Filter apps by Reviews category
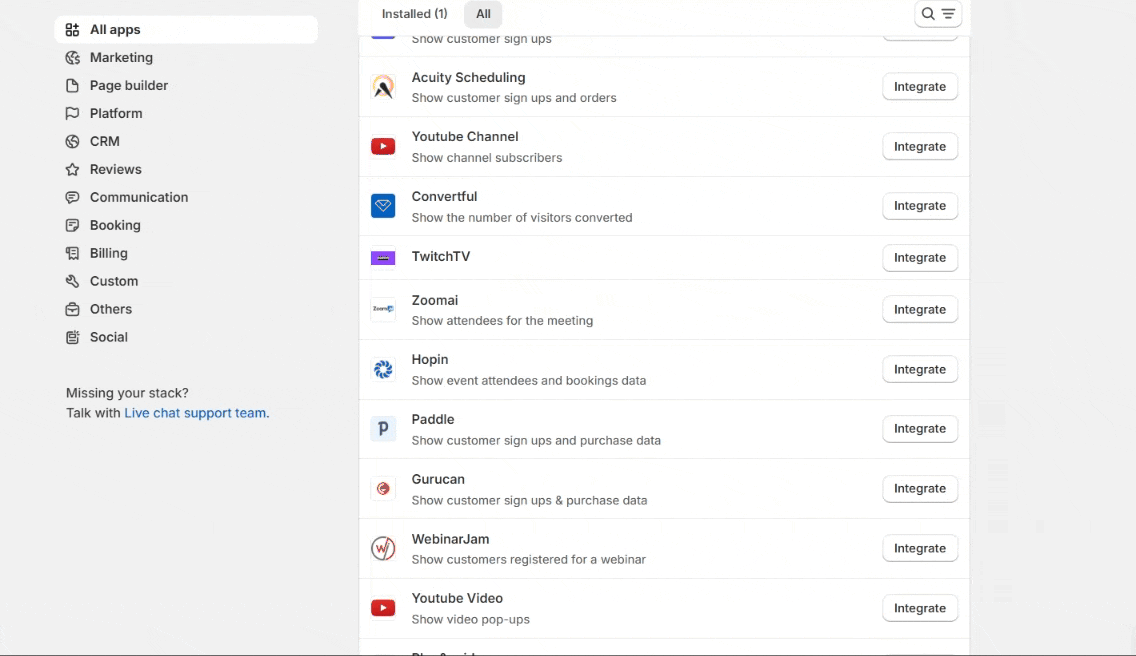The image size is (1136, 656). (115, 170)
